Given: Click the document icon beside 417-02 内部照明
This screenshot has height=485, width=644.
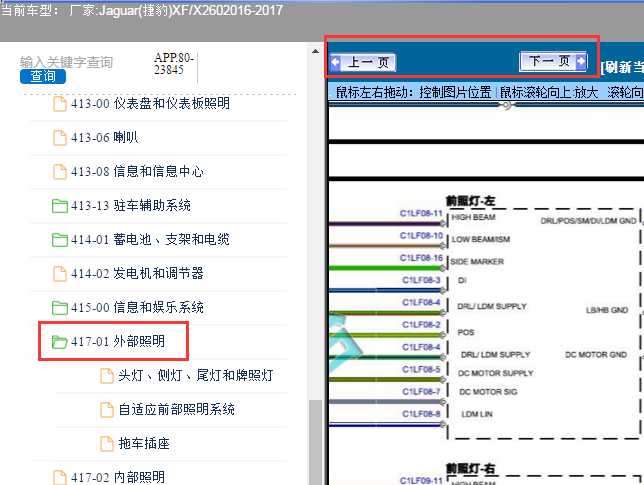Looking at the screenshot, I should coord(60,478).
